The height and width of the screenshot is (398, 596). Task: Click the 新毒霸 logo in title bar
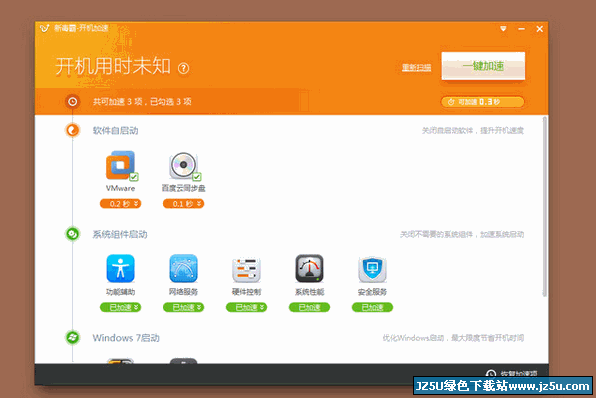[x=44, y=28]
